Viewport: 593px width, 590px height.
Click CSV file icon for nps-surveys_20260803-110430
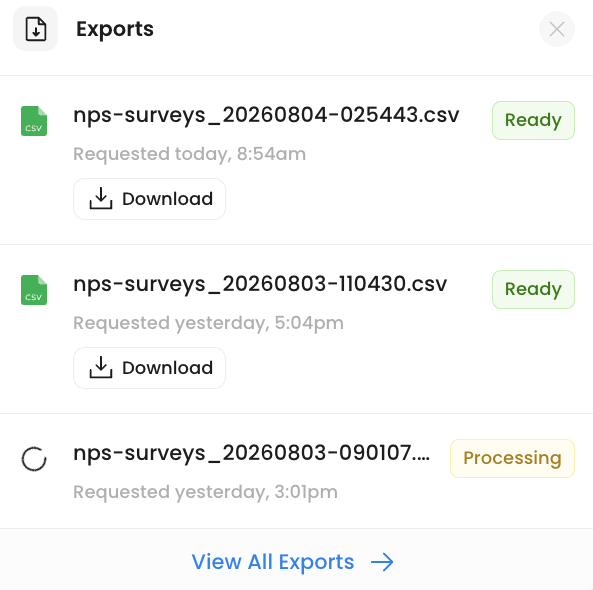coord(34,290)
